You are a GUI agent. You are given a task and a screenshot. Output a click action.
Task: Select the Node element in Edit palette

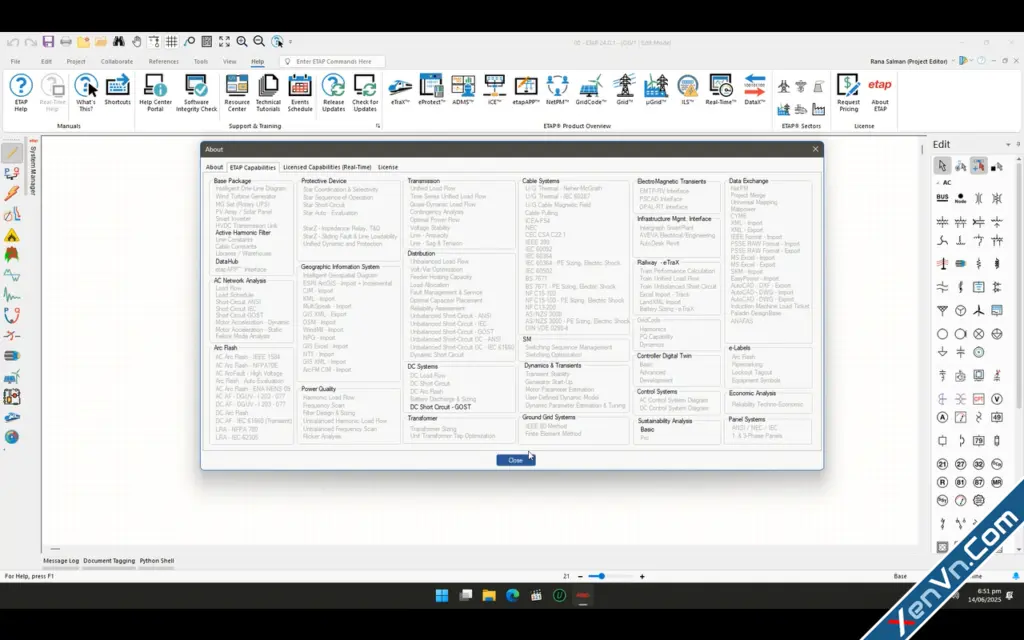click(x=960, y=198)
